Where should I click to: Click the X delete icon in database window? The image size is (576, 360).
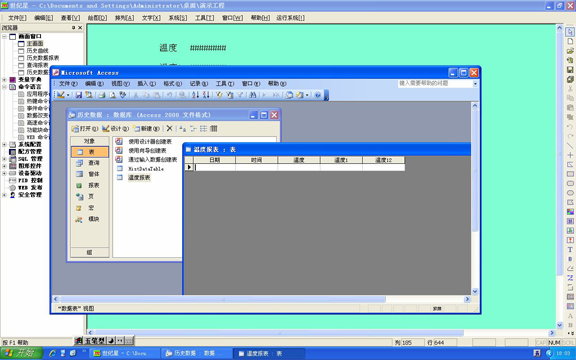pyautogui.click(x=169, y=128)
